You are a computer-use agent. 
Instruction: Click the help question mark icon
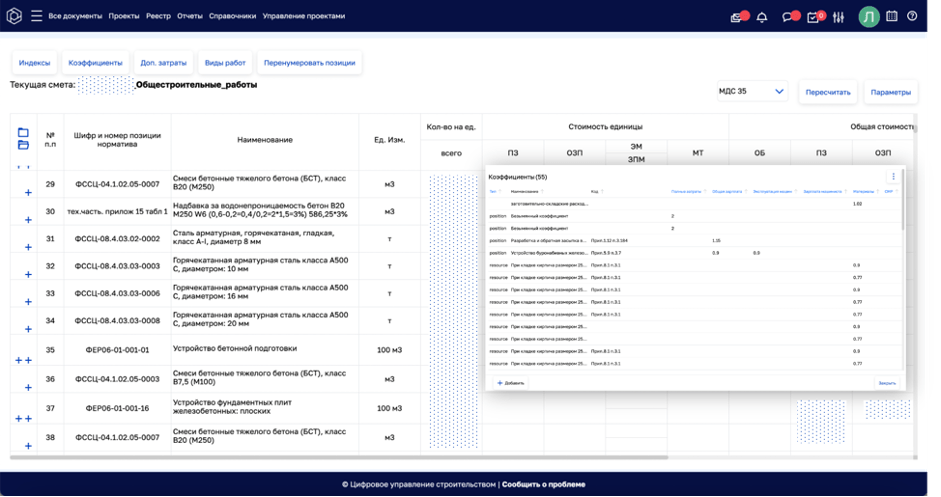[912, 16]
